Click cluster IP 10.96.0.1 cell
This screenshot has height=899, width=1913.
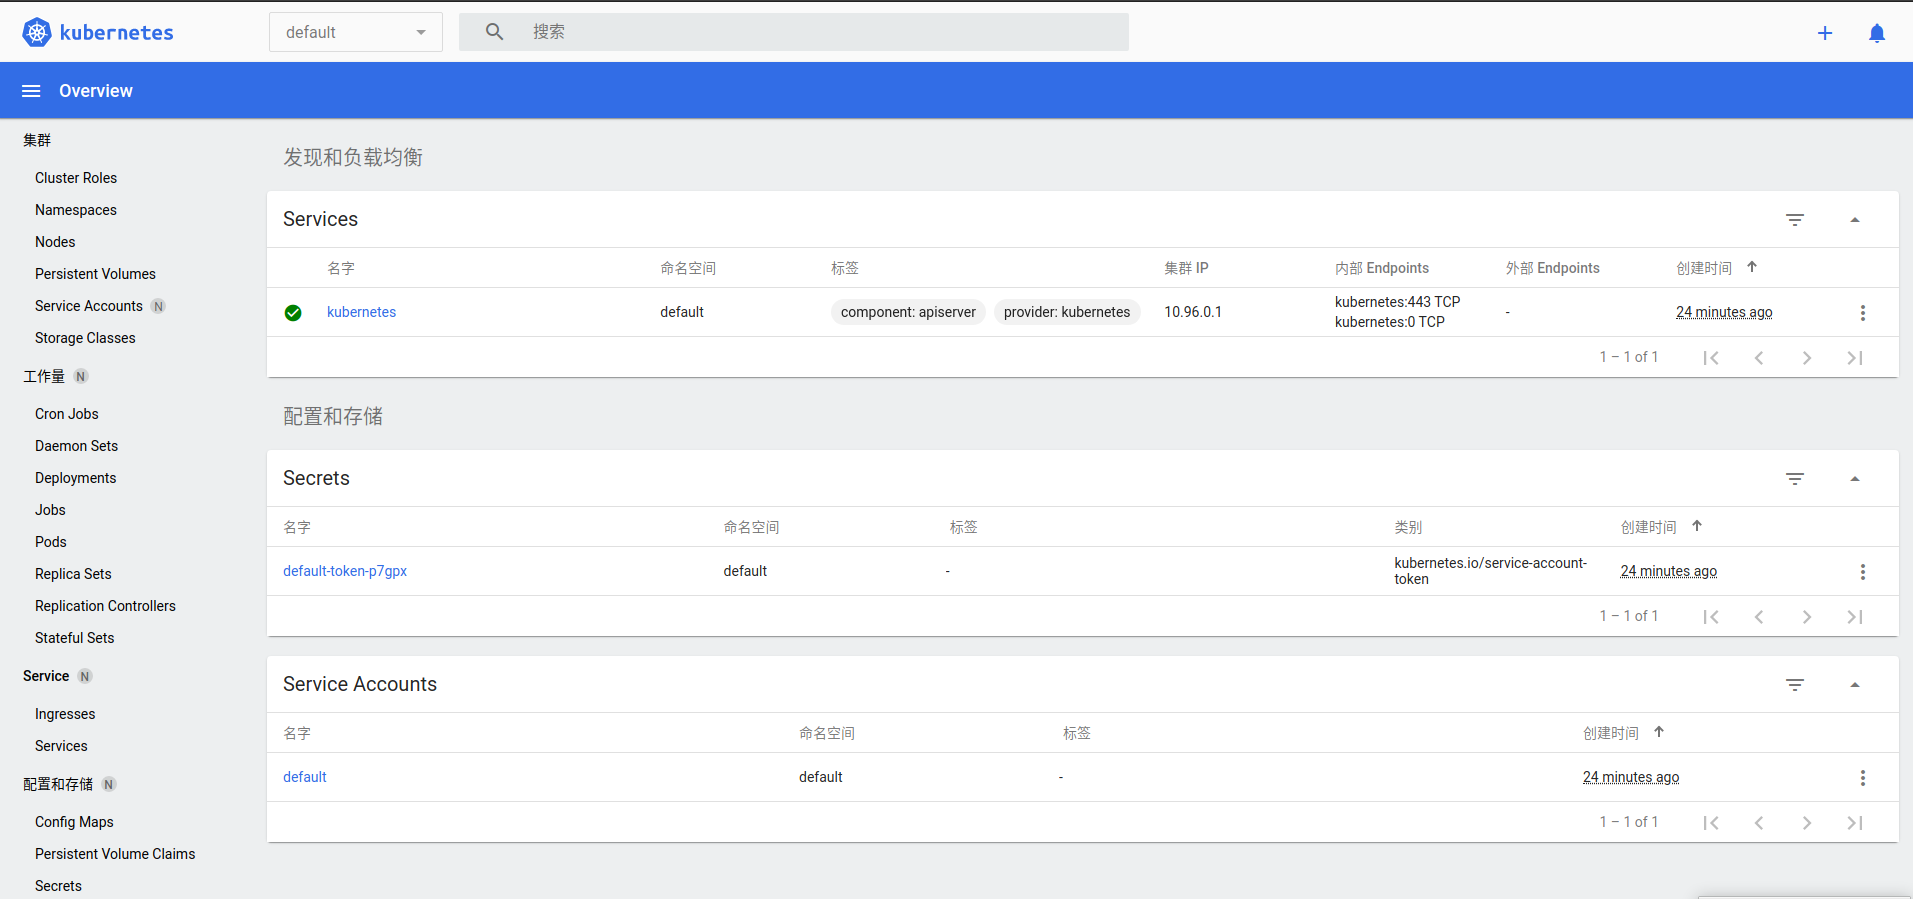coord(1193,312)
